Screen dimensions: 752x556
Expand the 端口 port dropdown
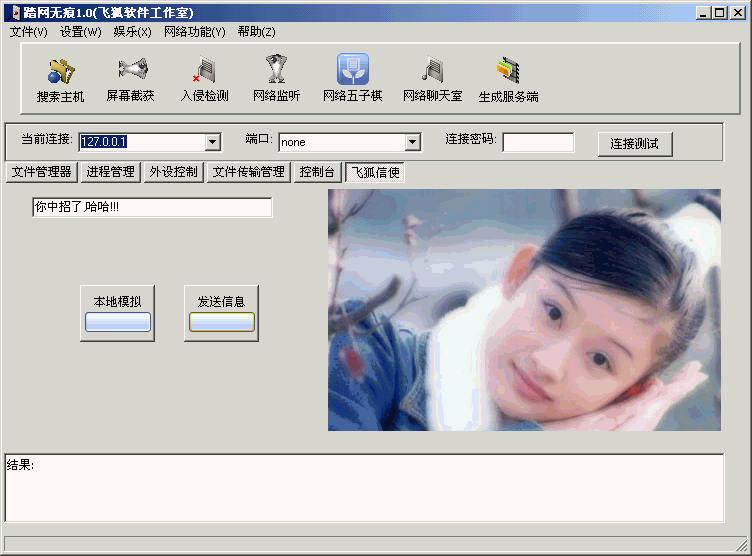(412, 142)
